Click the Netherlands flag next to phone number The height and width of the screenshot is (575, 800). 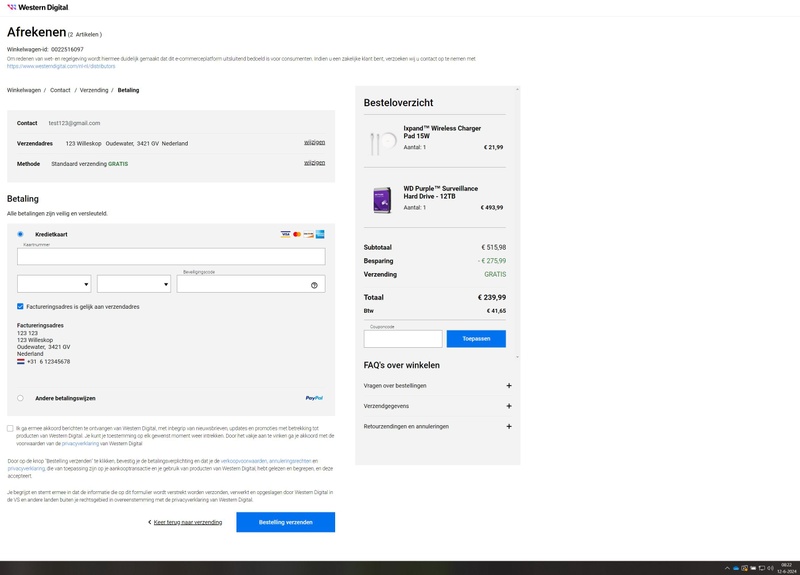[x=21, y=361]
